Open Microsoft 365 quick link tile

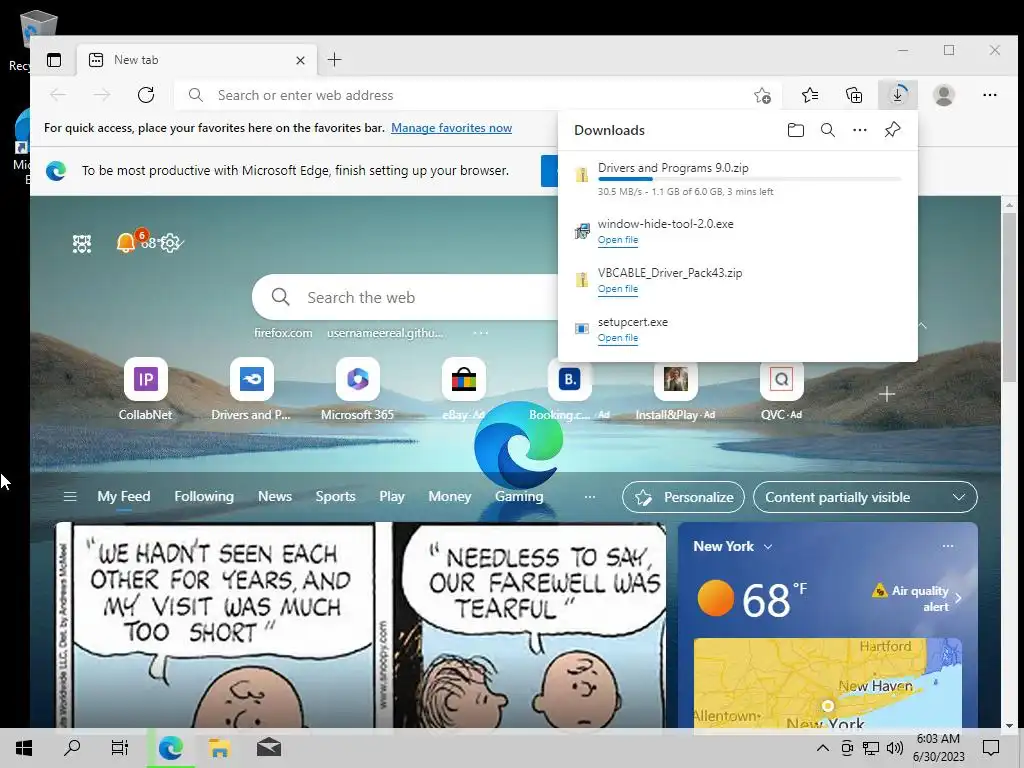click(x=357, y=389)
